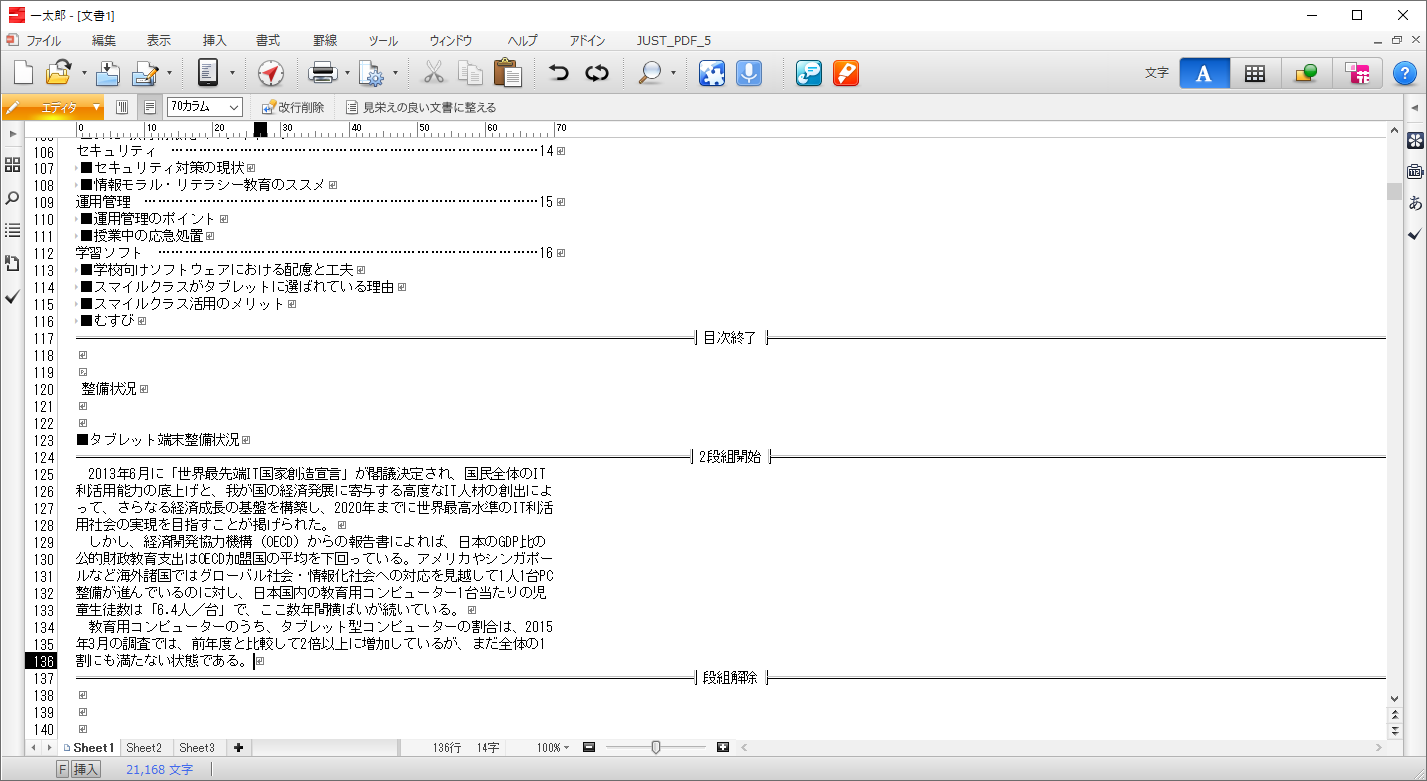Click the blue question mark help icon
This screenshot has height=781, width=1427.
1404,73
